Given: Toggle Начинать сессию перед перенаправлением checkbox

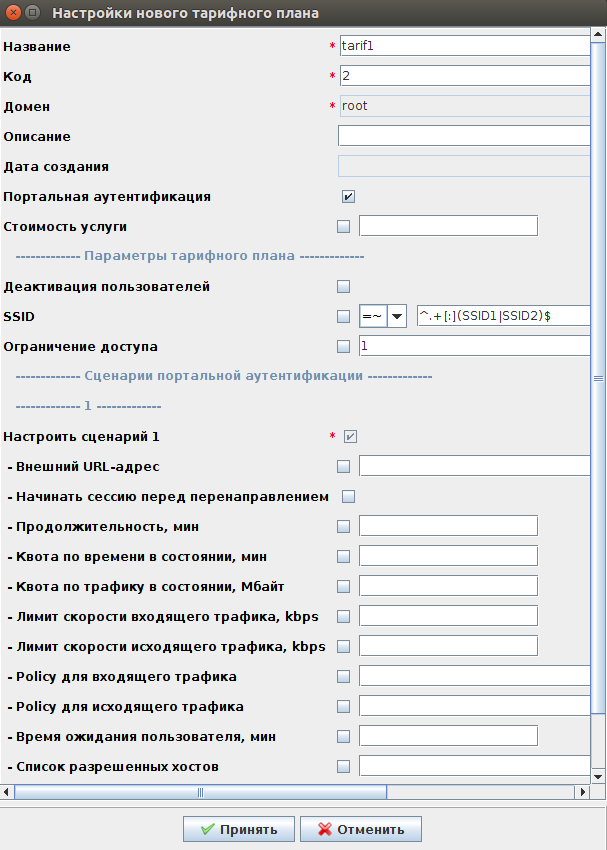Looking at the screenshot, I should (349, 496).
